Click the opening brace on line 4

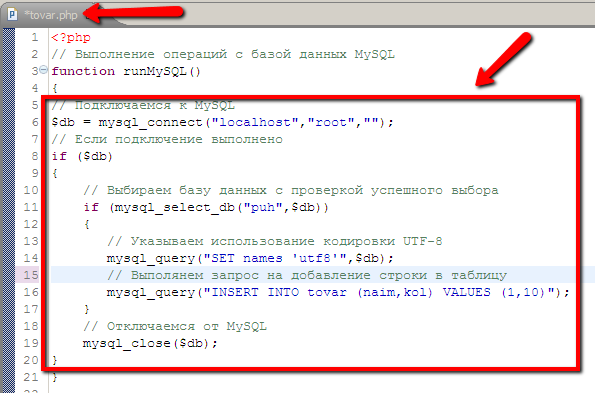point(55,88)
